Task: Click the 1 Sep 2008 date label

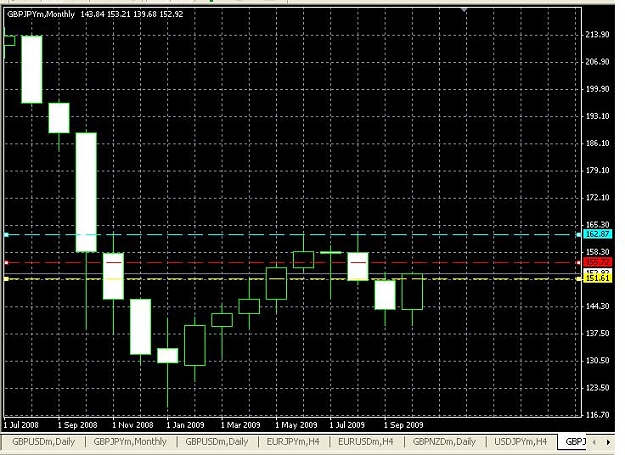Action: [77, 425]
